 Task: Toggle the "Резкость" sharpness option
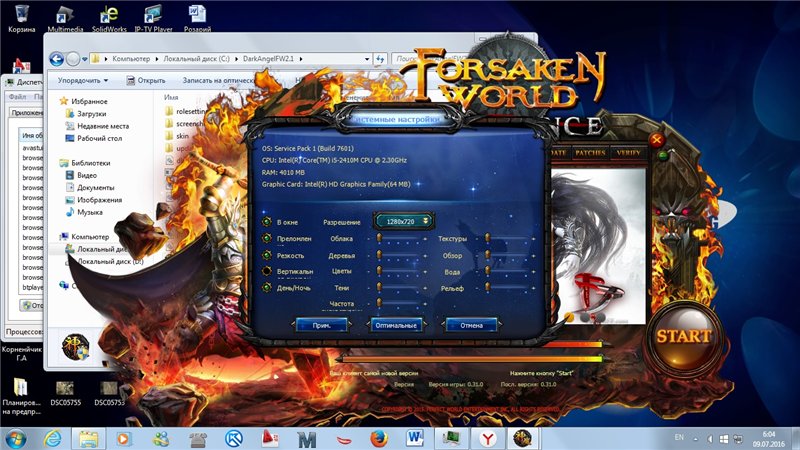pos(267,255)
